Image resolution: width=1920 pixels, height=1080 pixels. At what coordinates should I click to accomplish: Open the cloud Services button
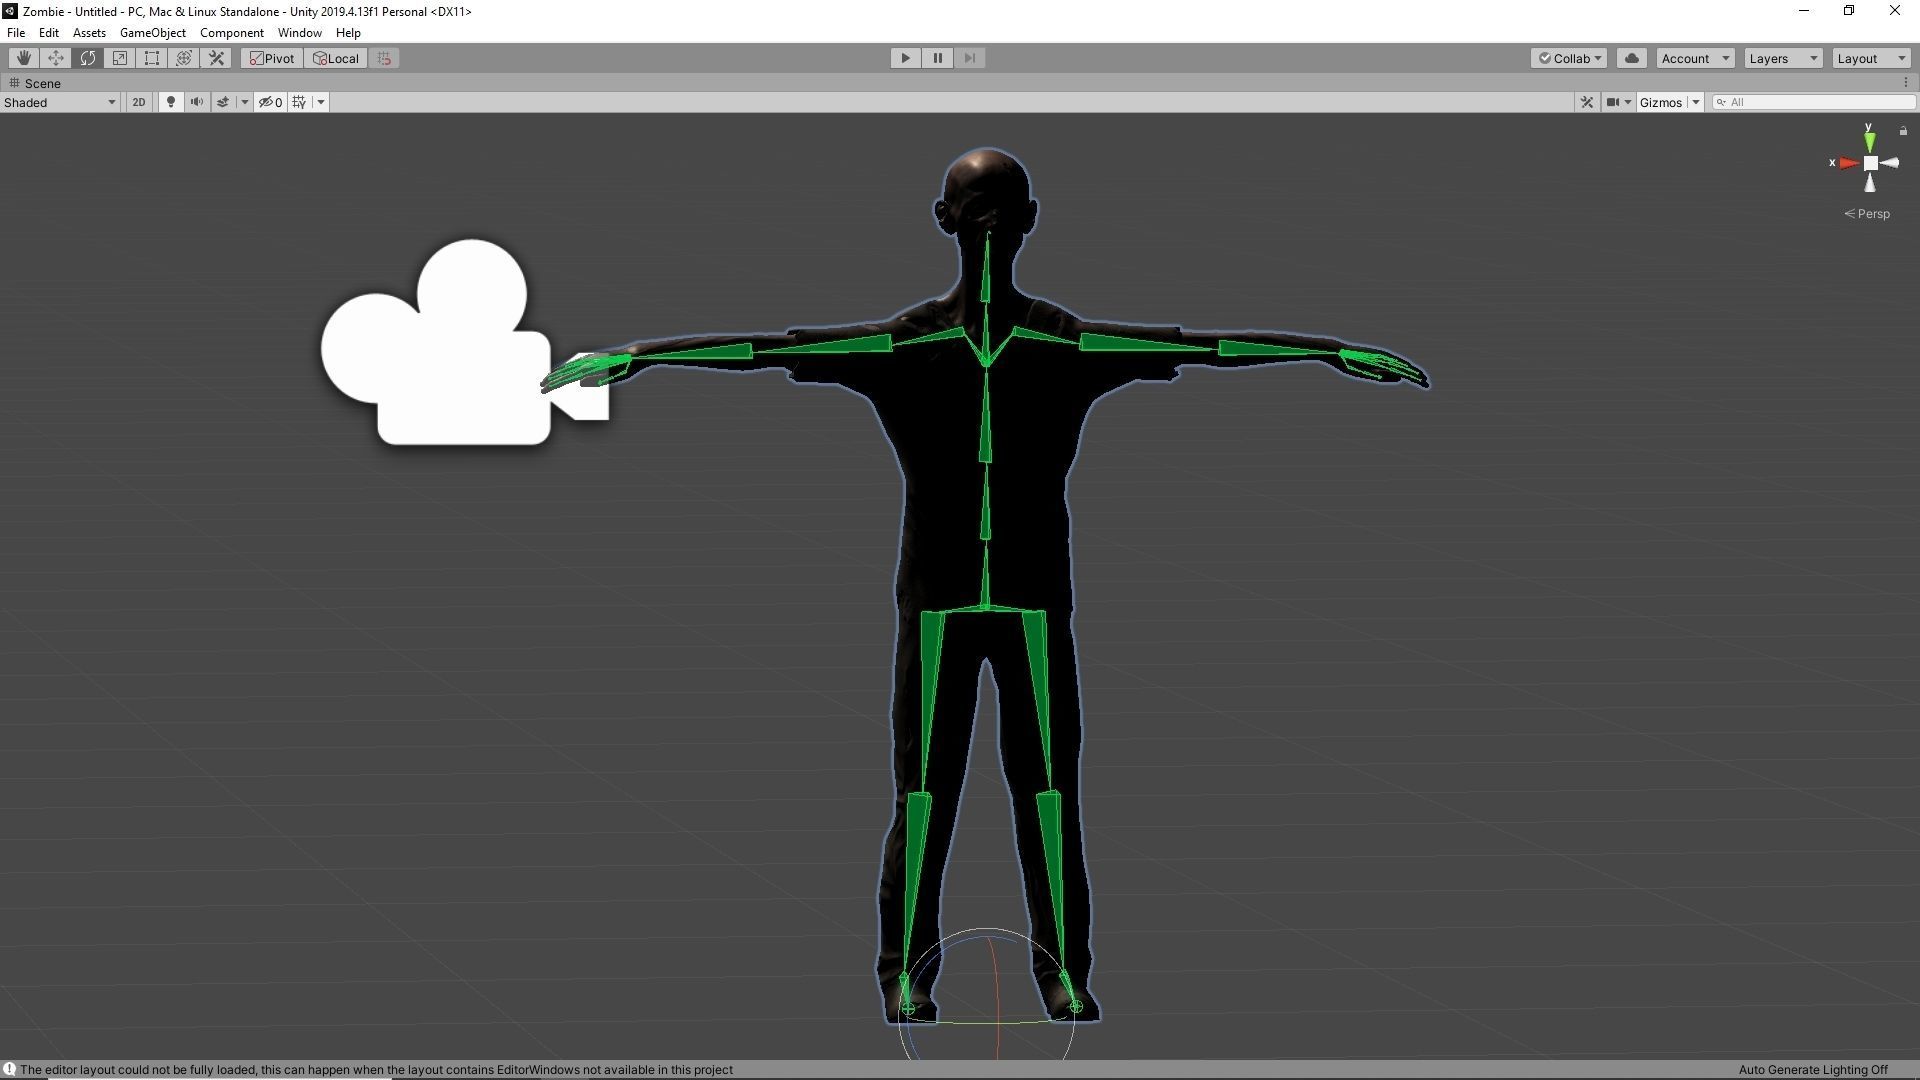(x=1632, y=58)
